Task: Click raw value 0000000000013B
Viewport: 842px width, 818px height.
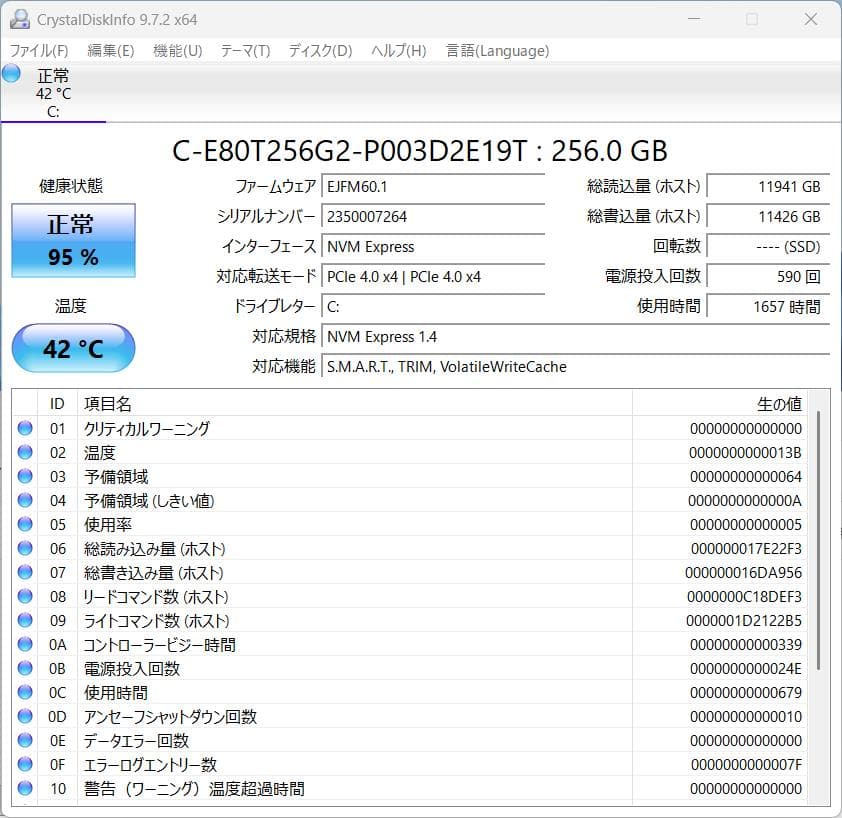Action: pyautogui.click(x=745, y=453)
